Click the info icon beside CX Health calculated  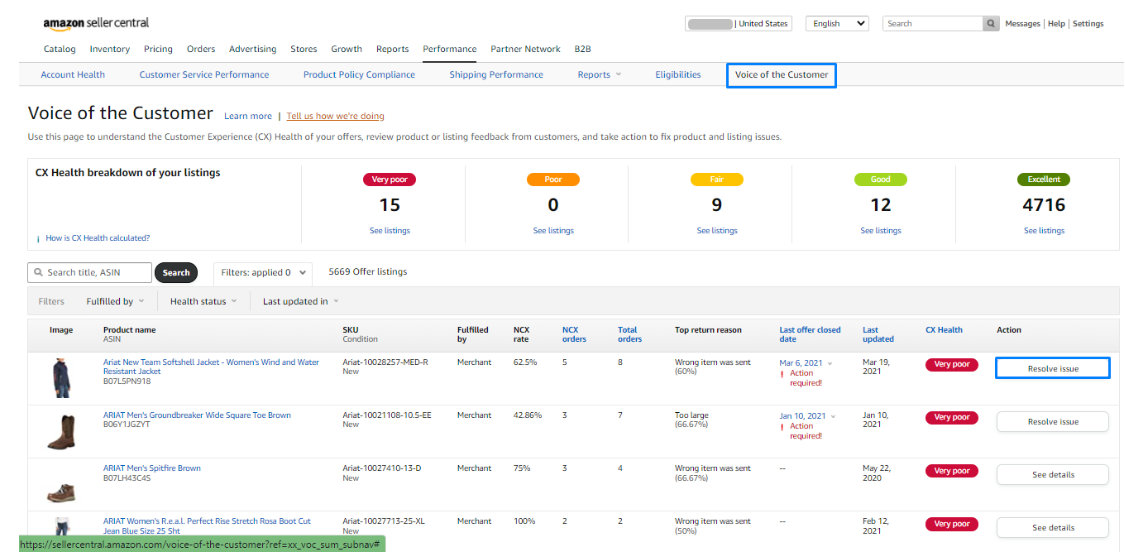click(38, 239)
